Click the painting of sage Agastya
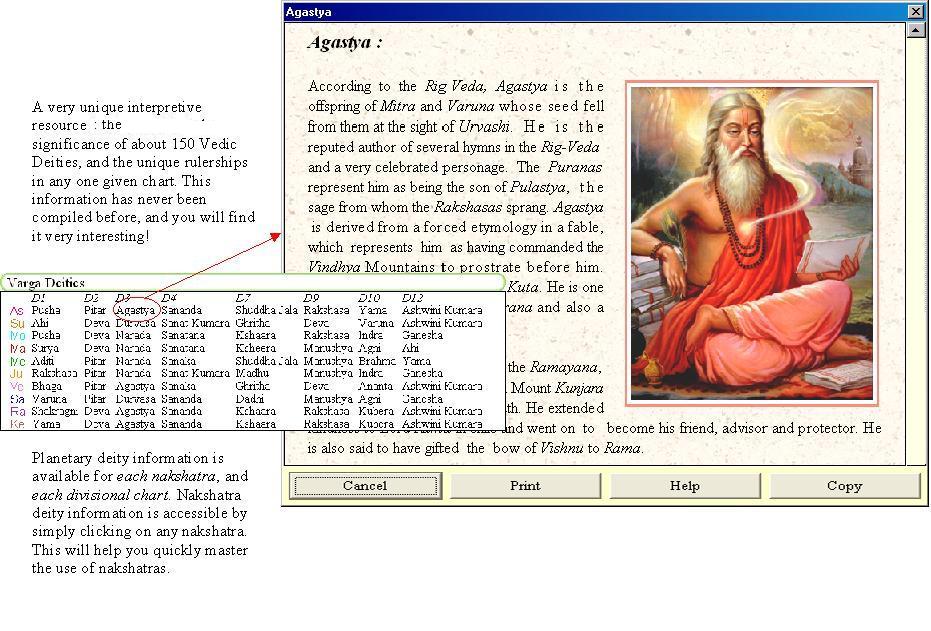 752,243
